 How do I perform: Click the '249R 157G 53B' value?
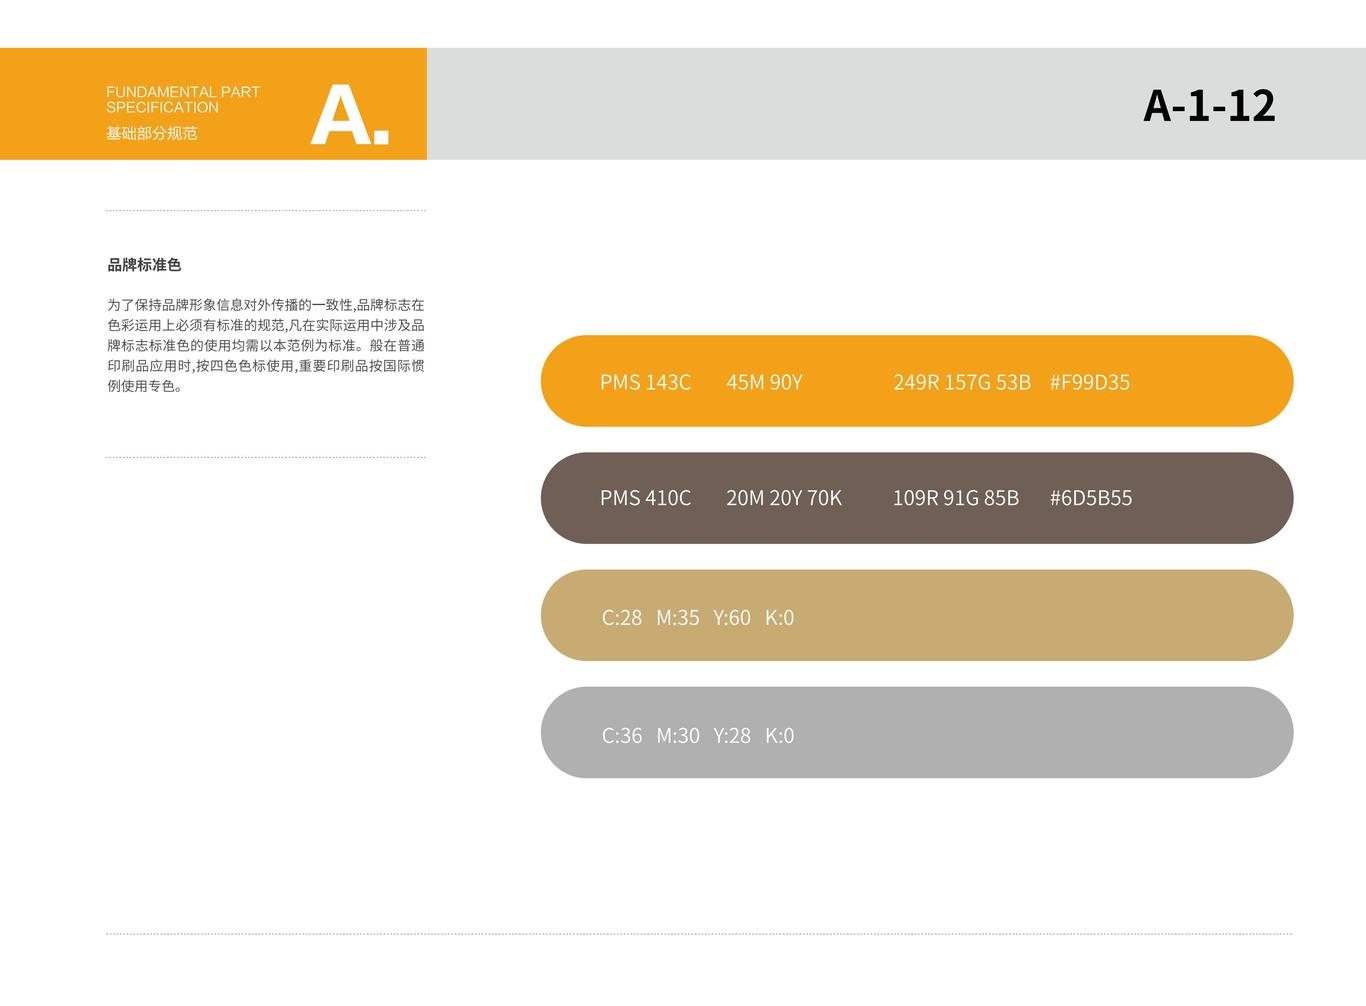click(962, 382)
